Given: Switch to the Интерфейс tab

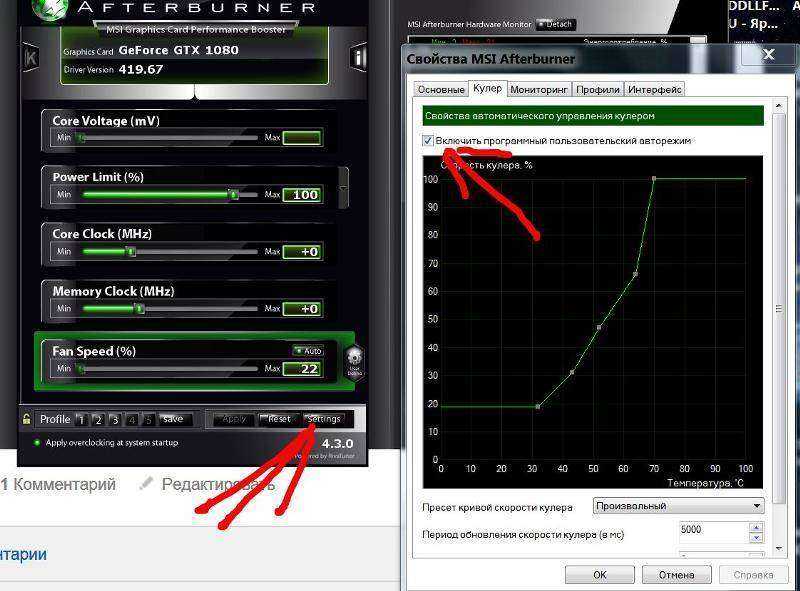Looking at the screenshot, I should pyautogui.click(x=655, y=89).
